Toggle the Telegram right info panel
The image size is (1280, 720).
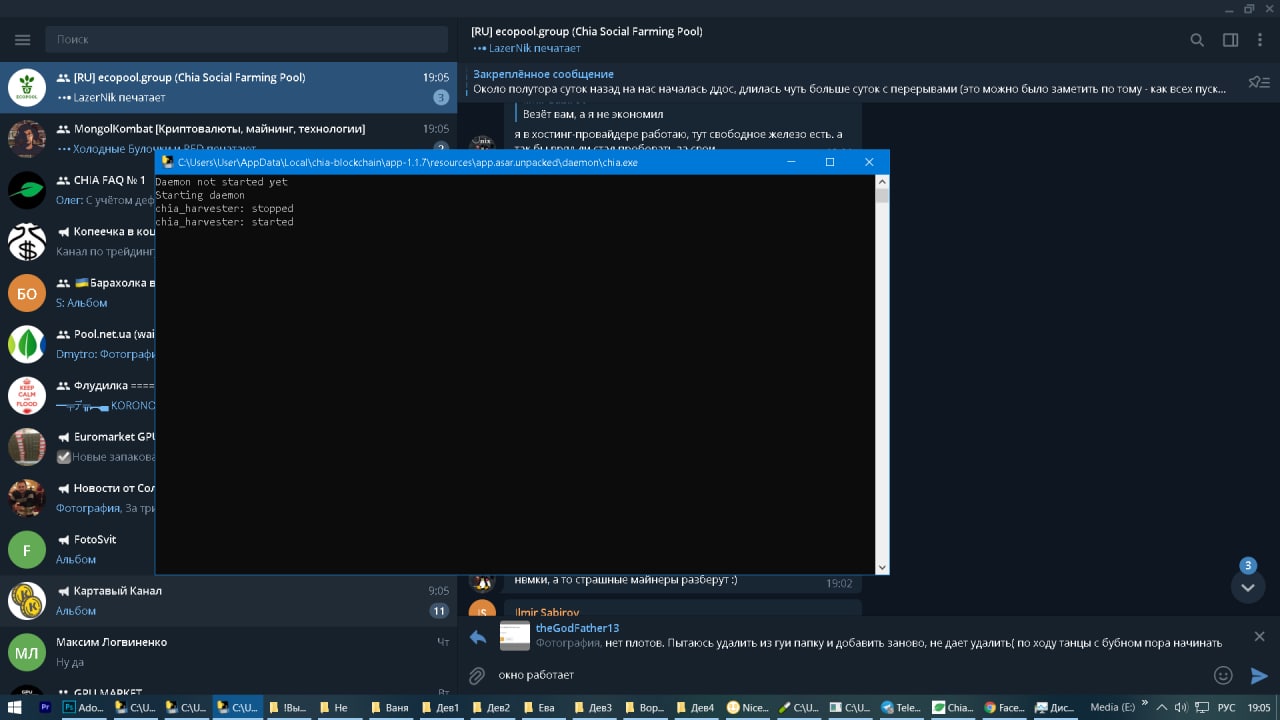pyautogui.click(x=1231, y=40)
